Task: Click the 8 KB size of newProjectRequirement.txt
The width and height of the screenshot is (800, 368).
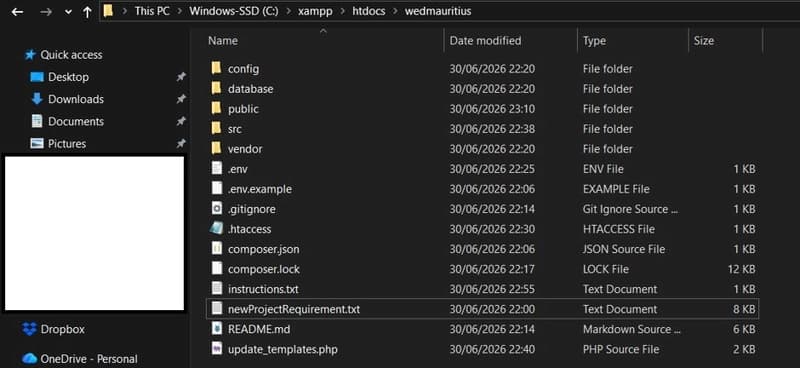Action: click(744, 309)
